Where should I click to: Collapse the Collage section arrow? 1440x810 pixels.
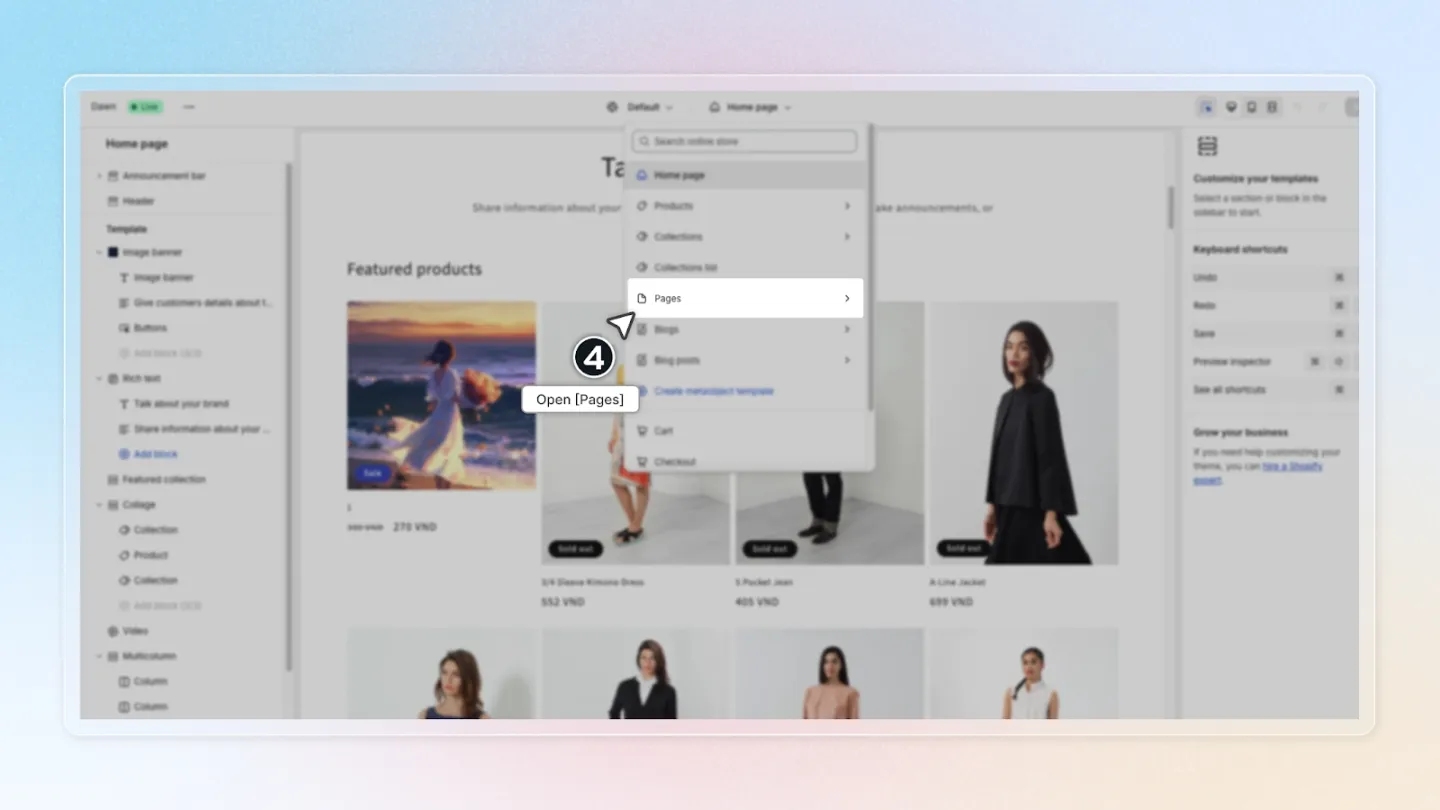point(99,505)
